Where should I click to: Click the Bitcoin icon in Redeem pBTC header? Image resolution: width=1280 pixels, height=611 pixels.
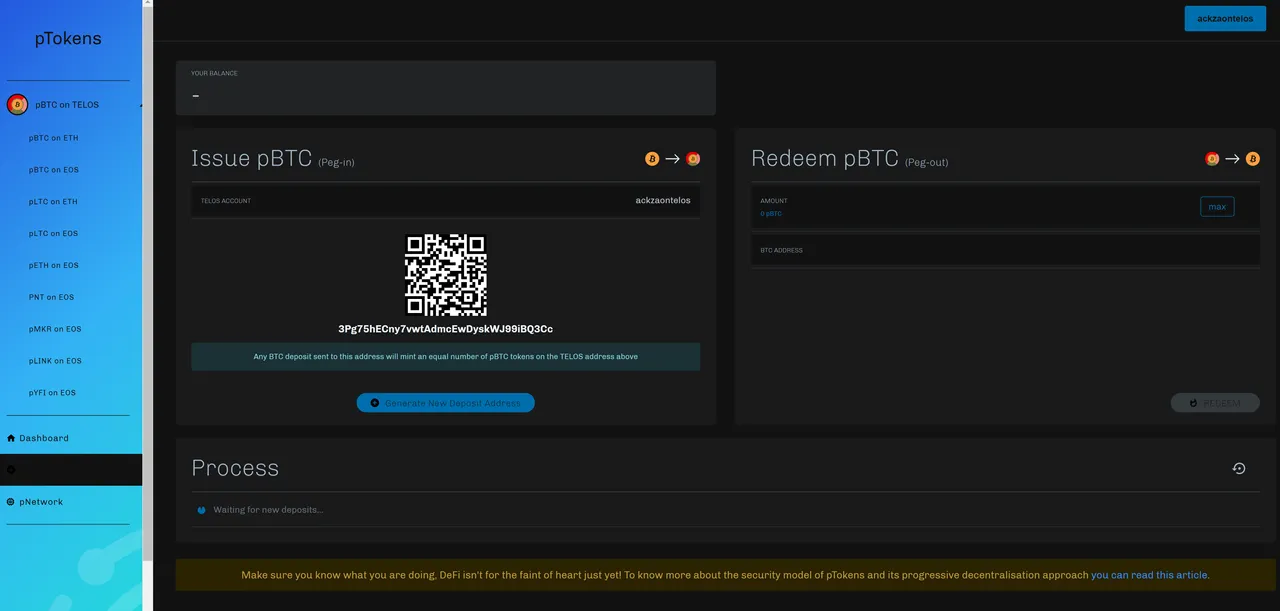pos(1253,159)
